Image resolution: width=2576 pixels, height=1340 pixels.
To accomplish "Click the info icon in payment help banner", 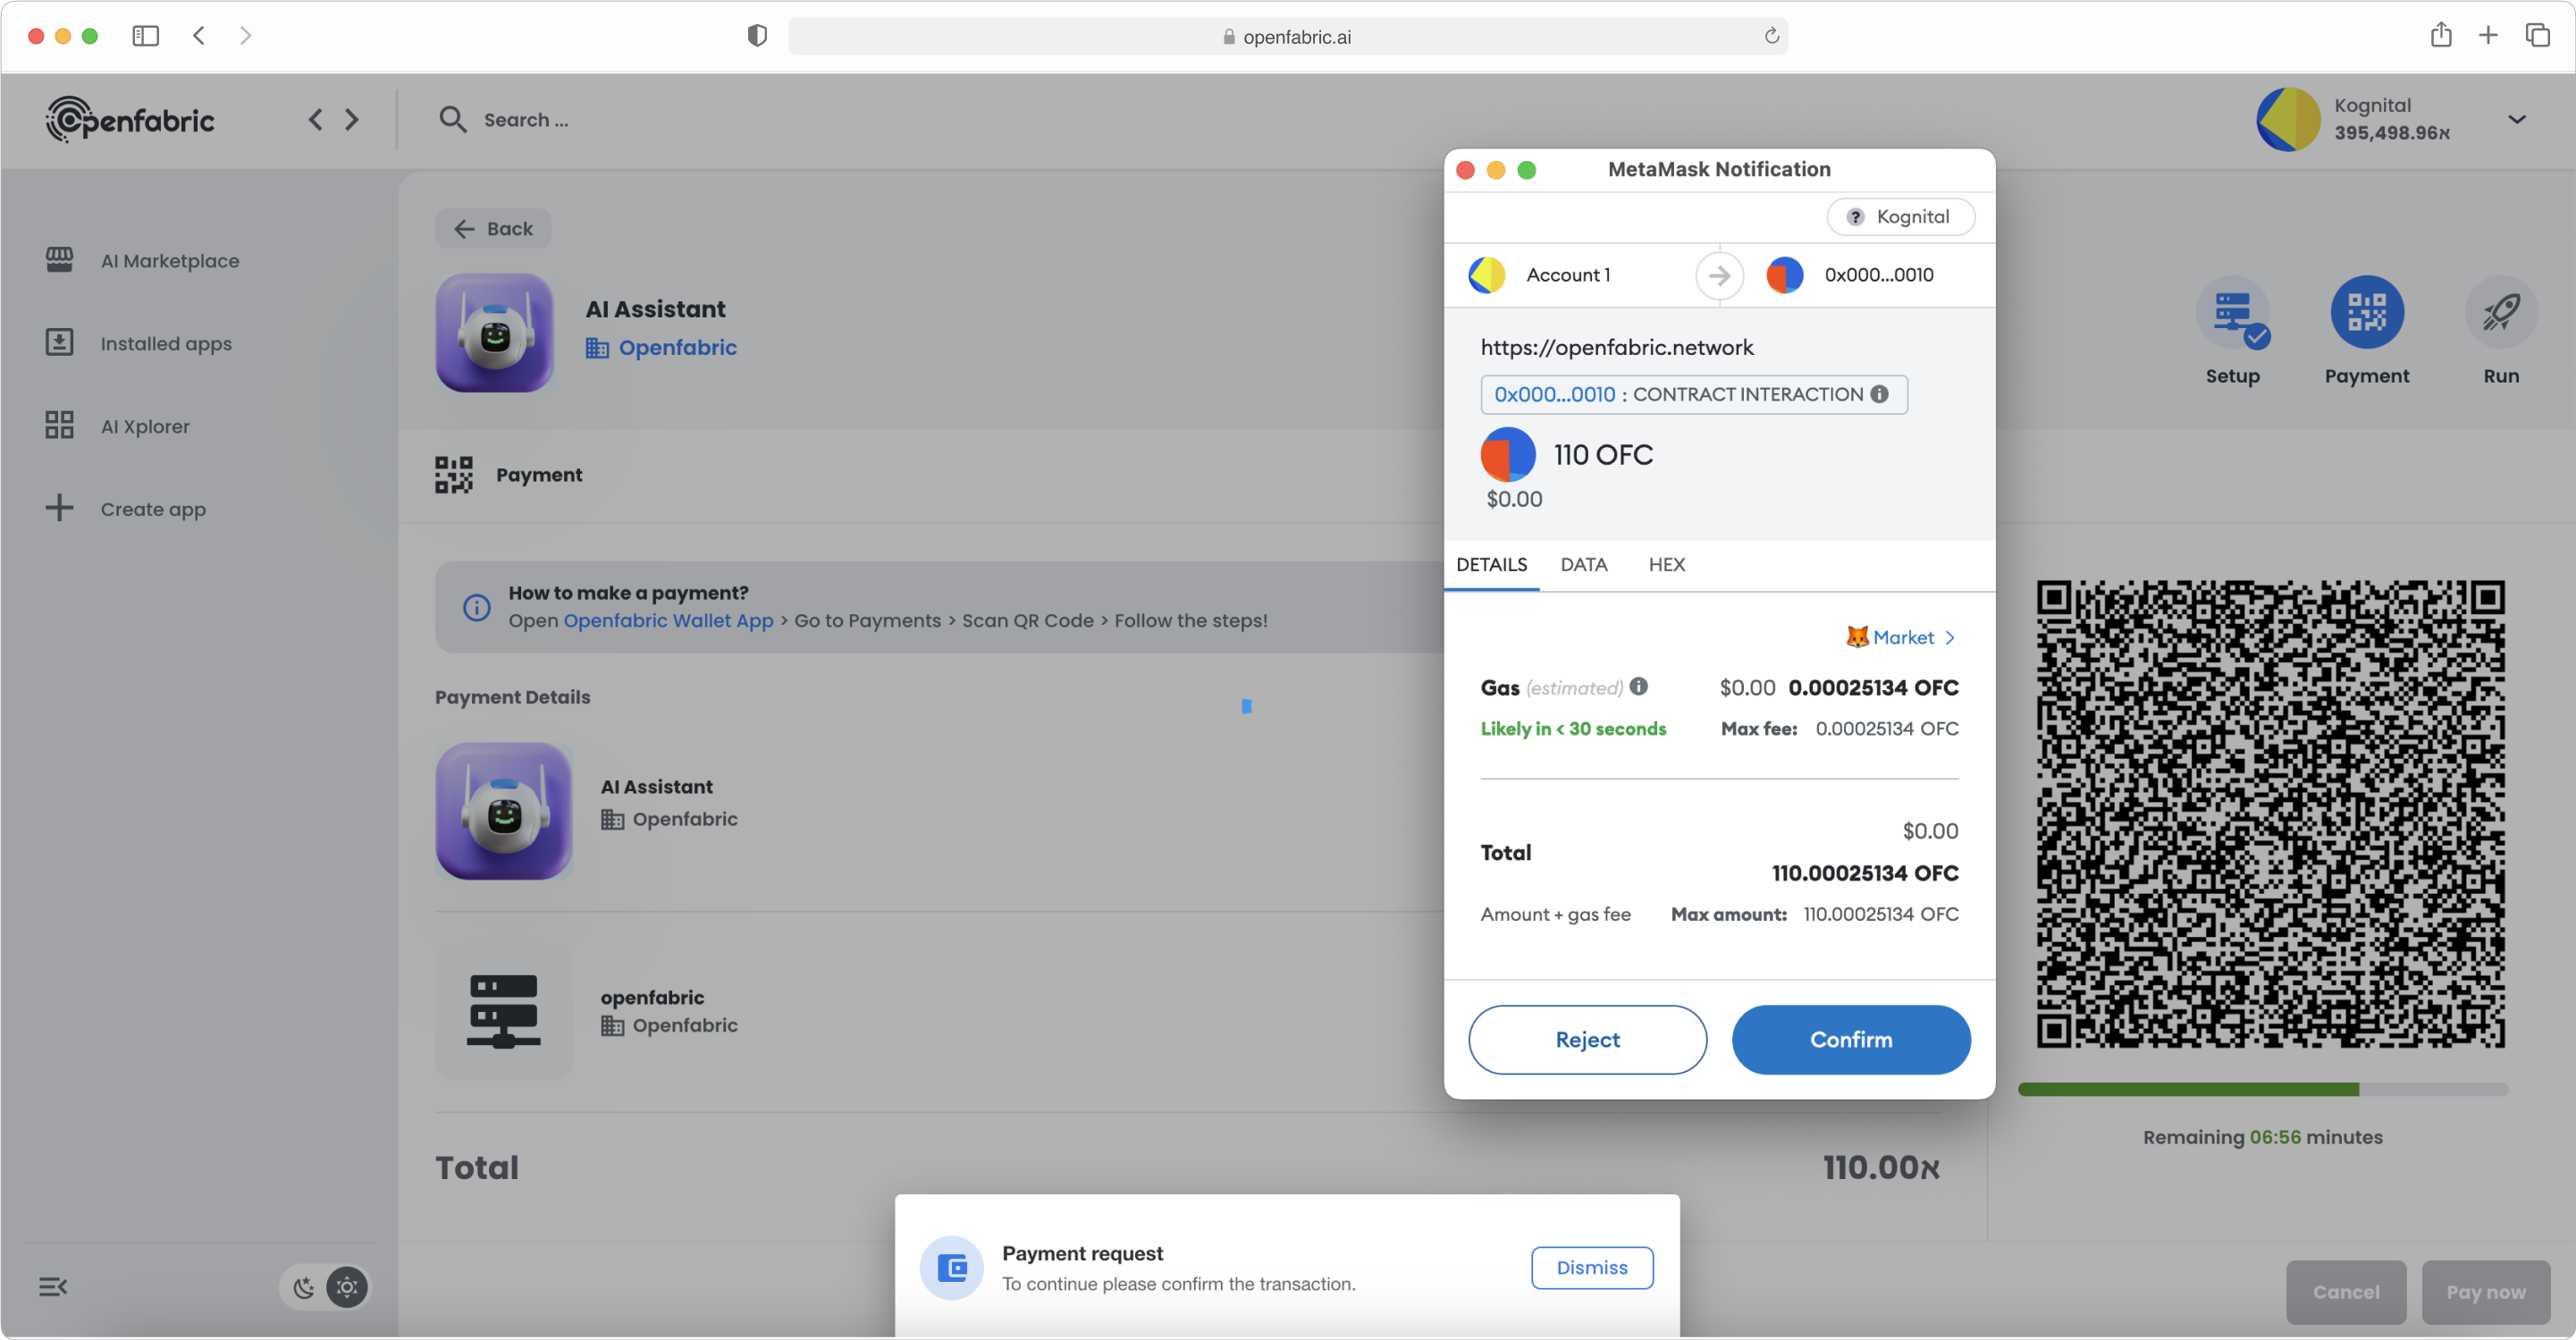I will [477, 607].
